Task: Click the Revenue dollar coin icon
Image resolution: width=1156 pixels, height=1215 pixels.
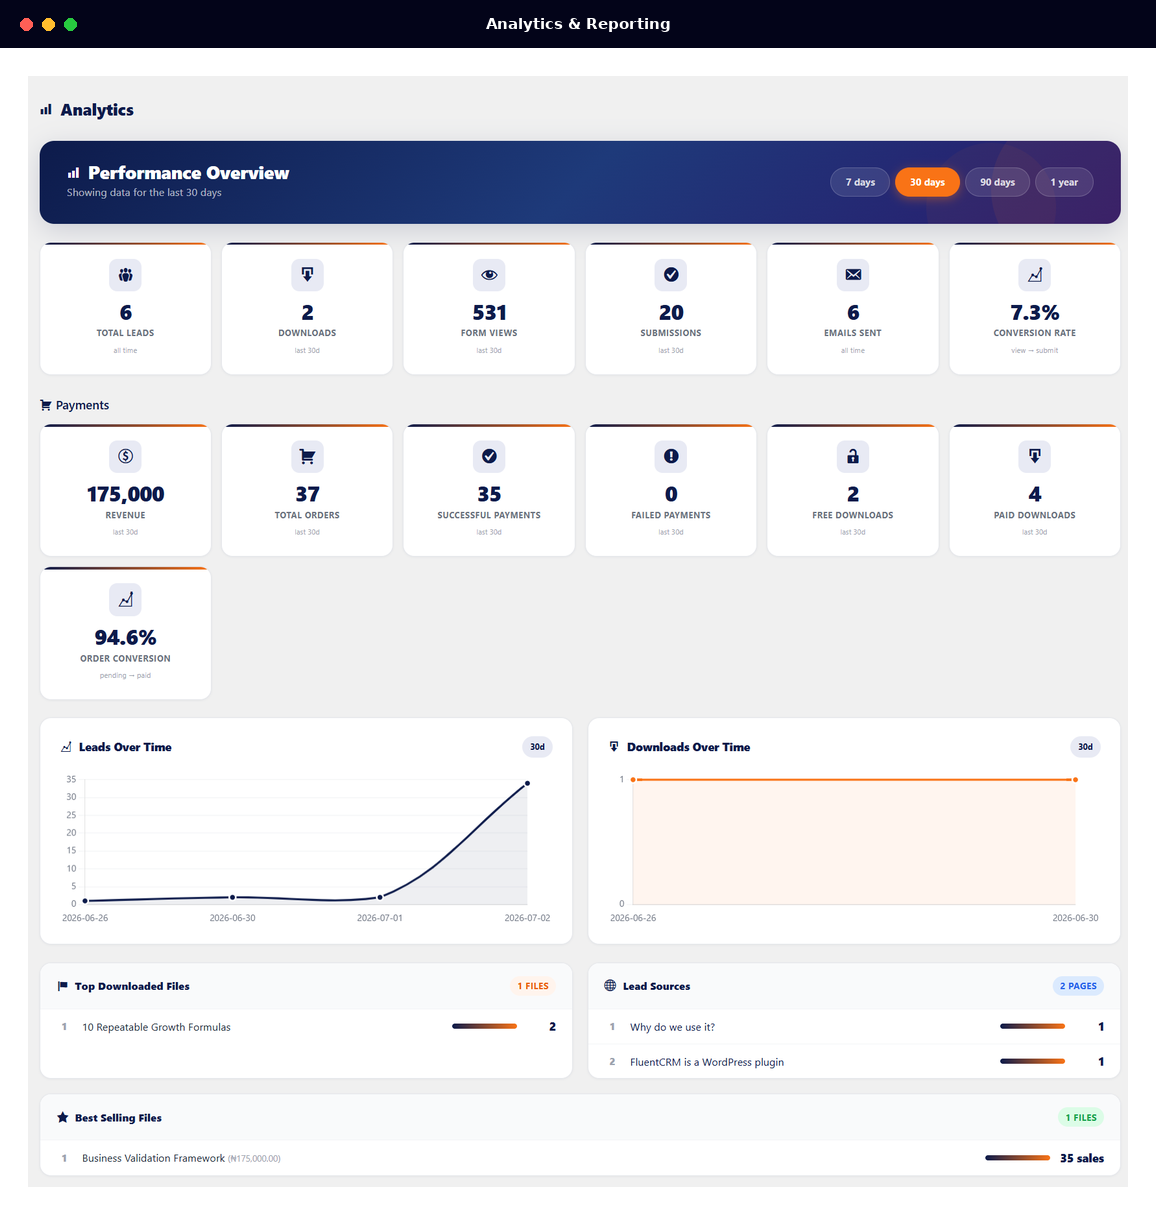Action: 125,457
